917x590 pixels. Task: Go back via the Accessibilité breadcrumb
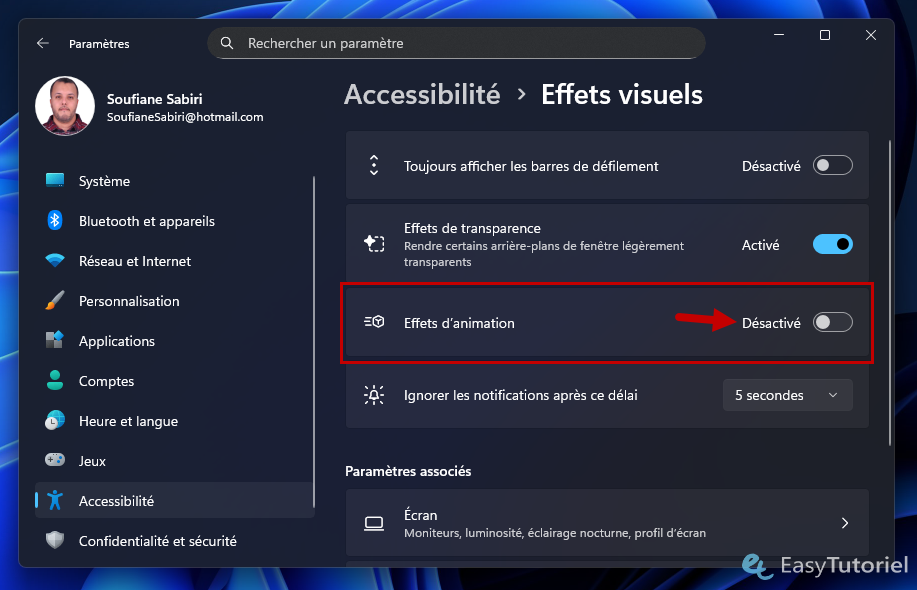422,94
